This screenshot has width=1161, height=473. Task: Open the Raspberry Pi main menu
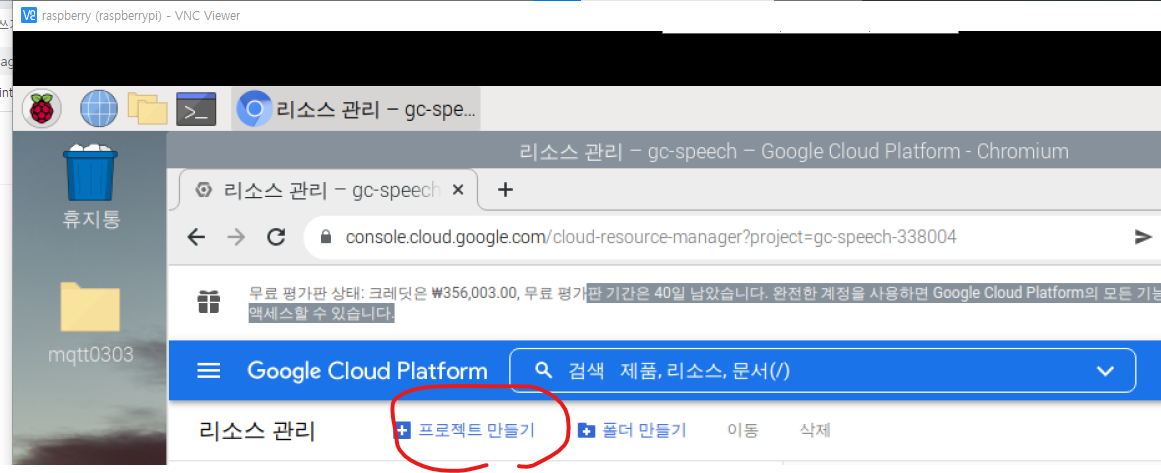42,109
